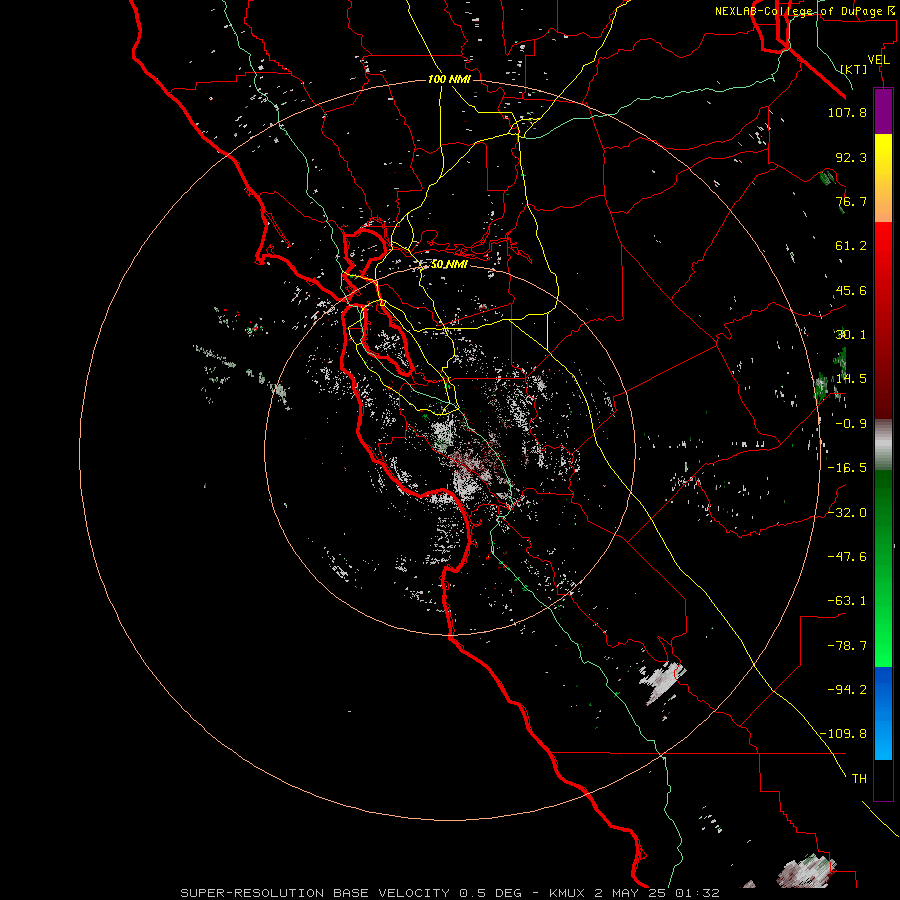Select the 14.5 velocity scale value
Image resolution: width=900 pixels, height=900 pixels.
pyautogui.click(x=851, y=379)
